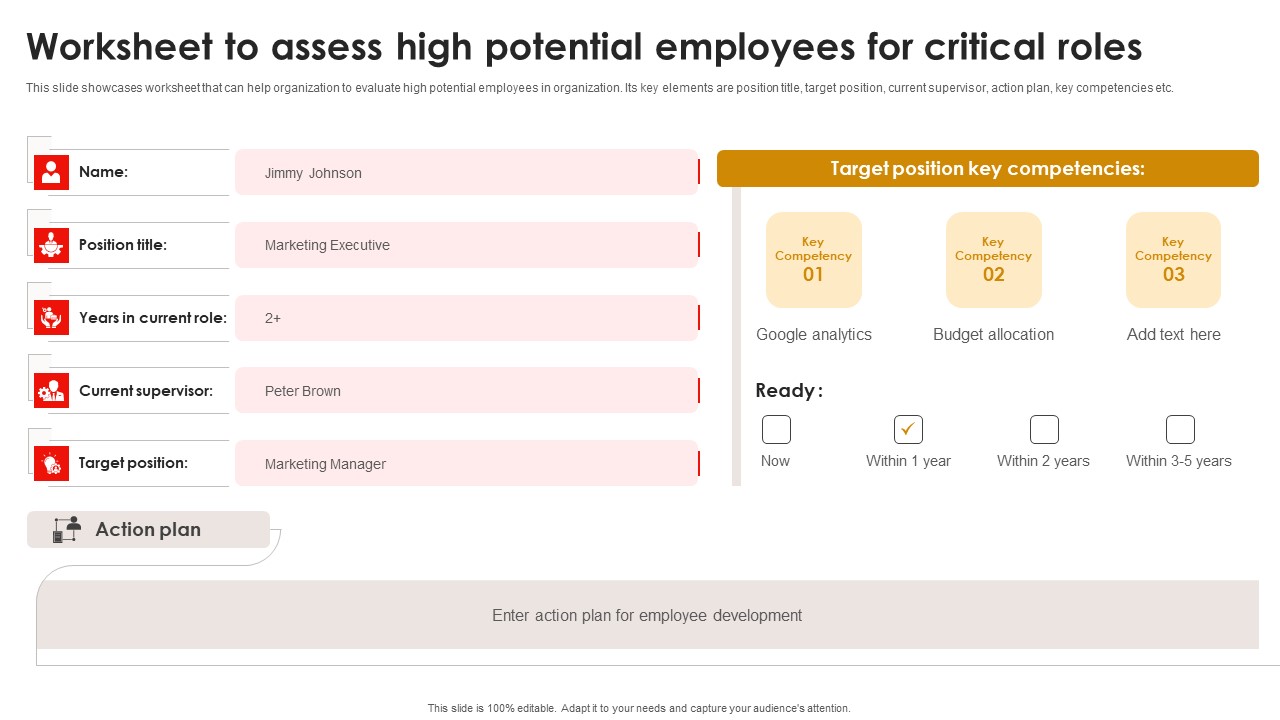Click the Action plan icon

tap(67, 530)
